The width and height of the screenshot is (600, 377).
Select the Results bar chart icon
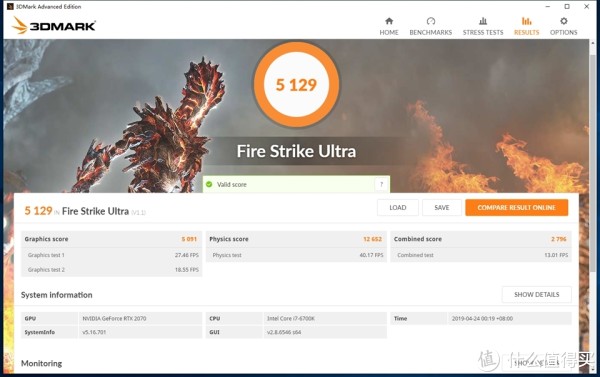tap(527, 21)
